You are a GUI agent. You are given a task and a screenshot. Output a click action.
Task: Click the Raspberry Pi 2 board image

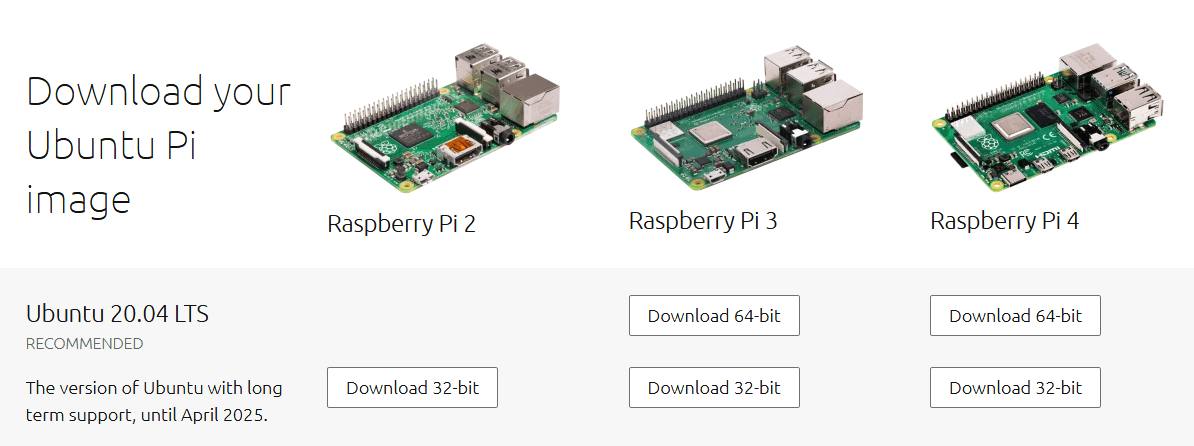click(x=445, y=118)
